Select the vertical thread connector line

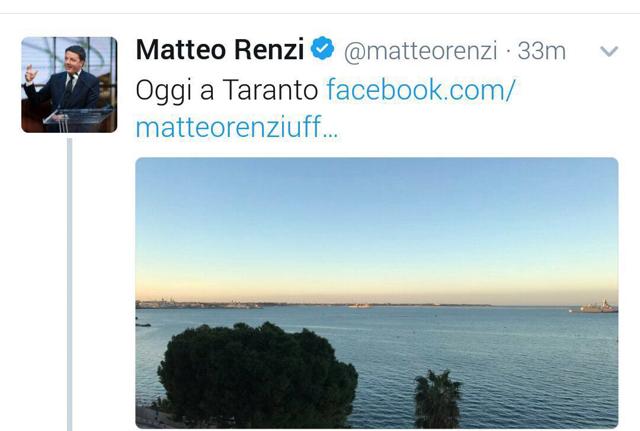coord(70,284)
